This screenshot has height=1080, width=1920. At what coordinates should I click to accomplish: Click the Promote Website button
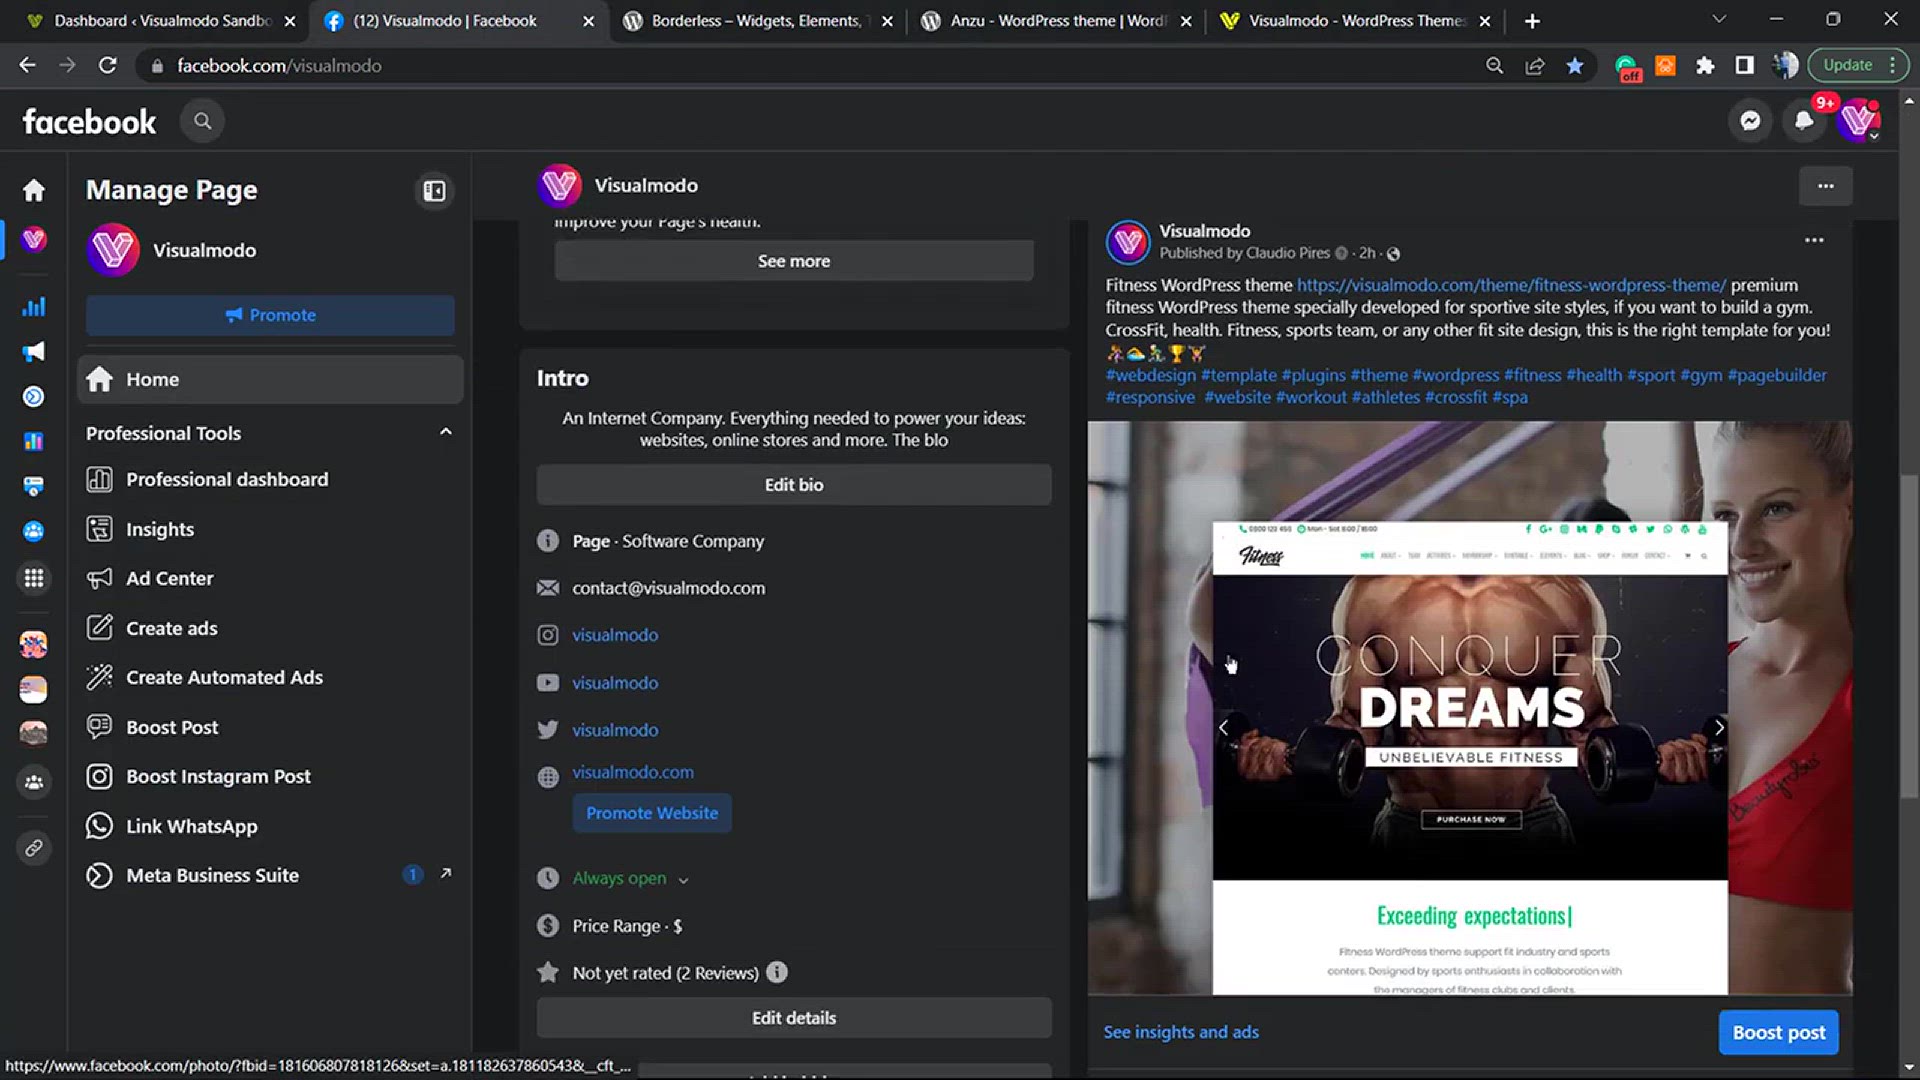(x=652, y=813)
